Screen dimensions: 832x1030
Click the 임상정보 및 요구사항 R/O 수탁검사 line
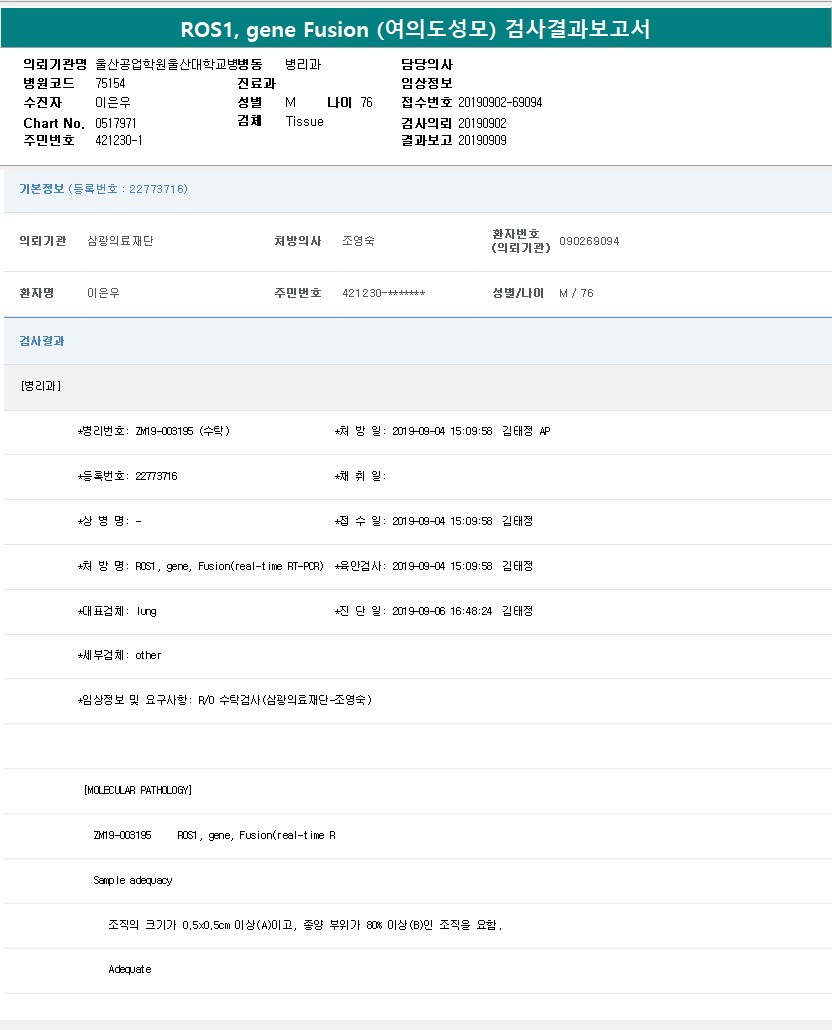225,700
